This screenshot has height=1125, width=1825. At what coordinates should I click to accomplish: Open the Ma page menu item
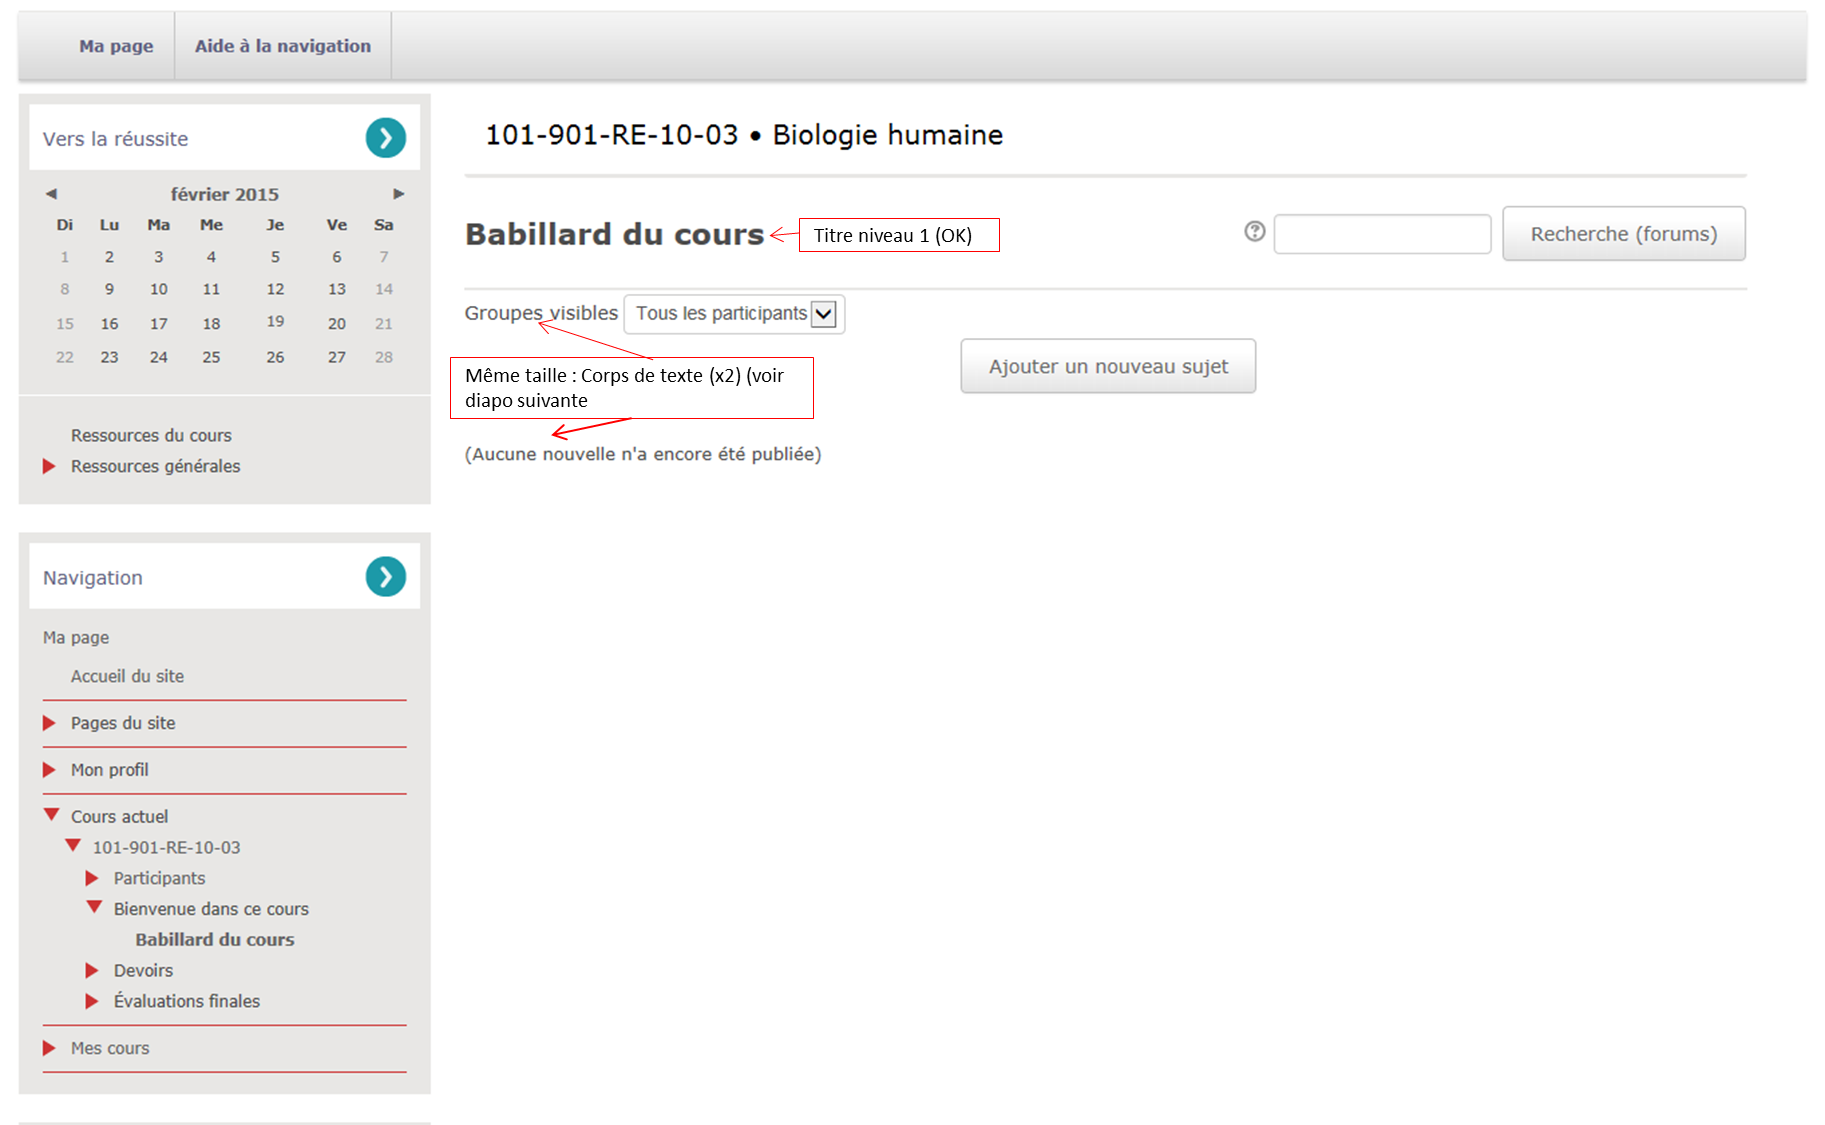tap(116, 46)
